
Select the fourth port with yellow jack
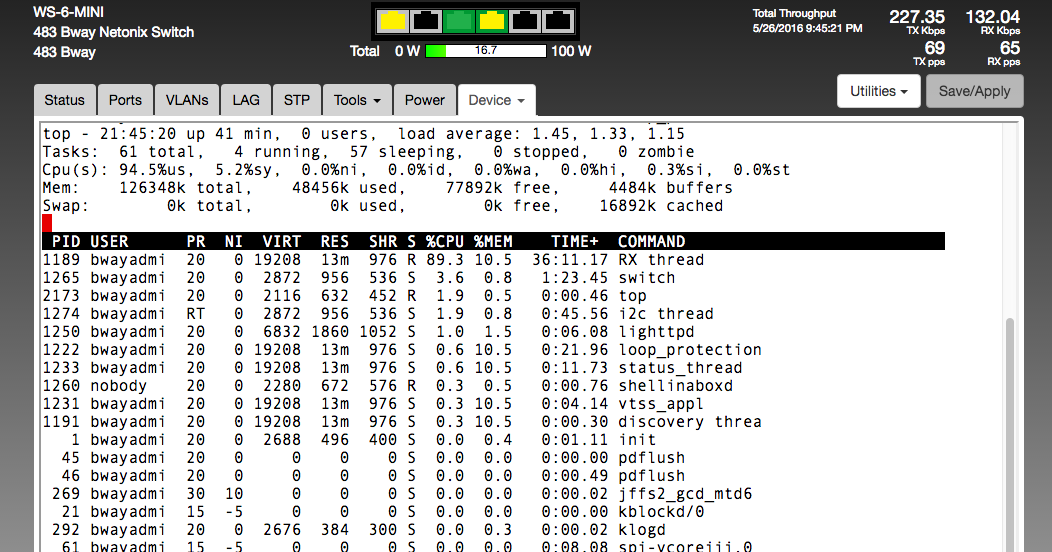pos(492,20)
